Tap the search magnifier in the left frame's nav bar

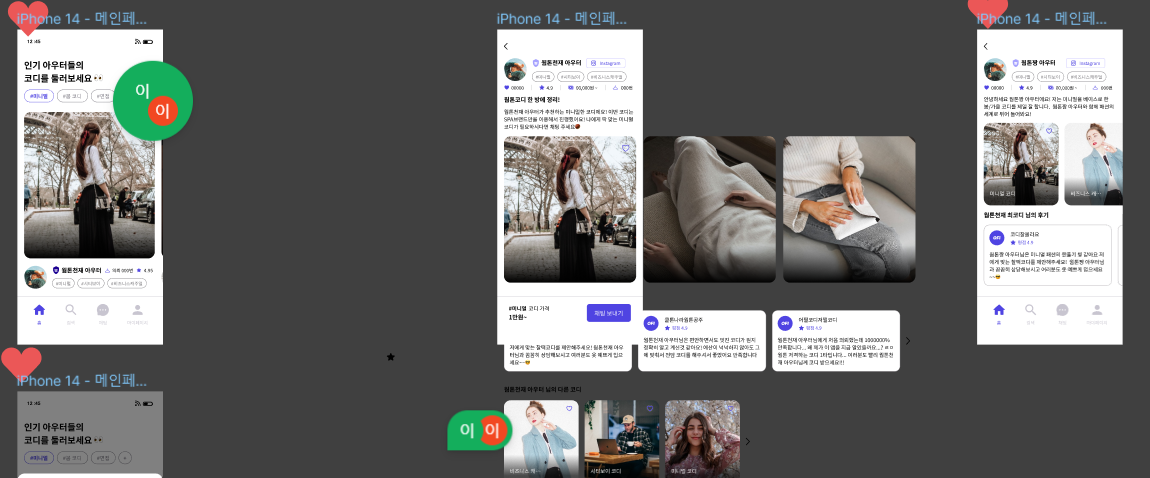[x=70, y=310]
